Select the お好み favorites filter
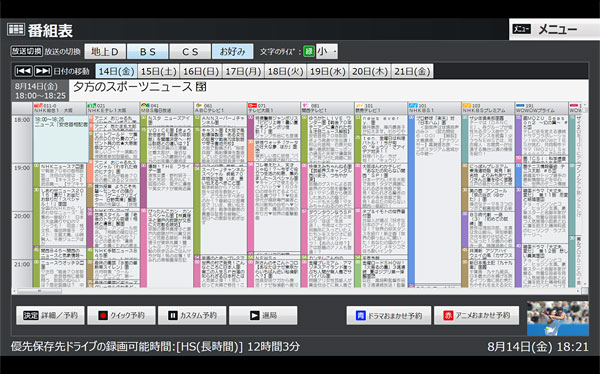Screen dimensions: 600x374 [233, 51]
